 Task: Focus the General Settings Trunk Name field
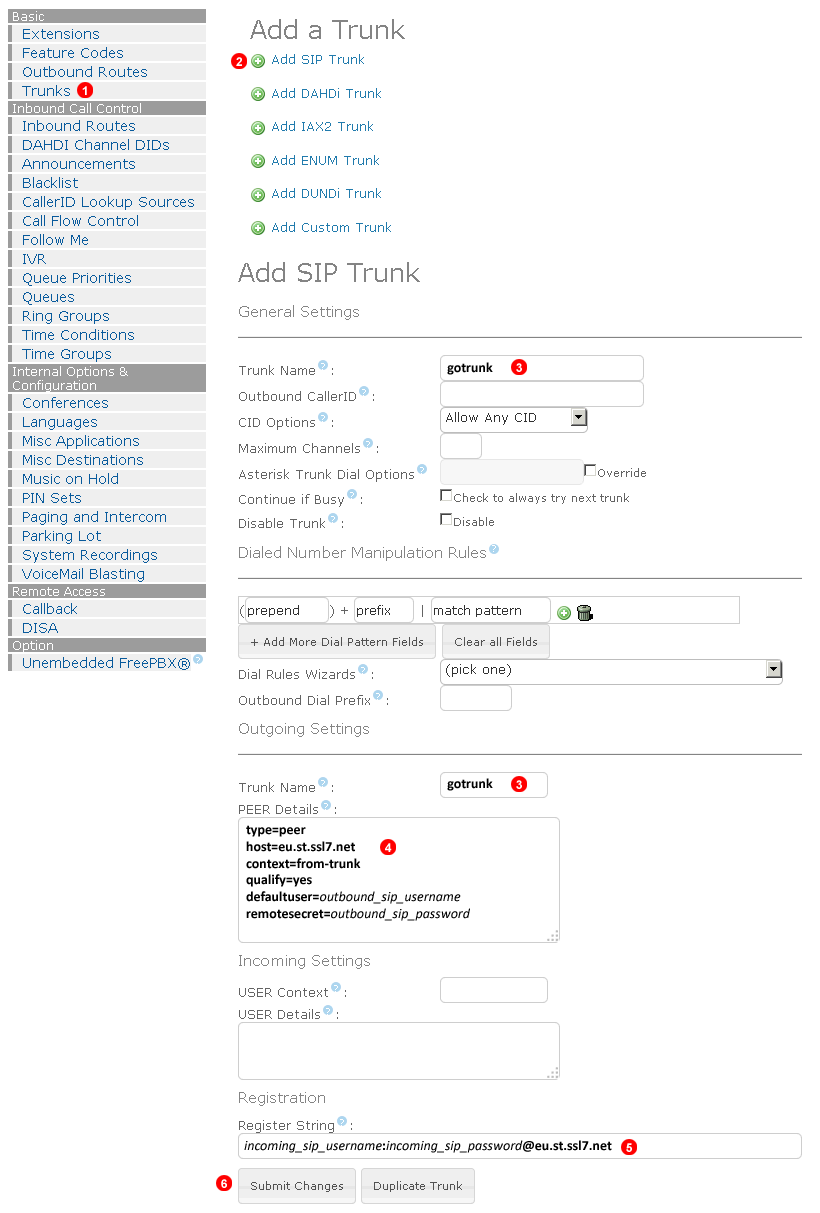point(542,368)
